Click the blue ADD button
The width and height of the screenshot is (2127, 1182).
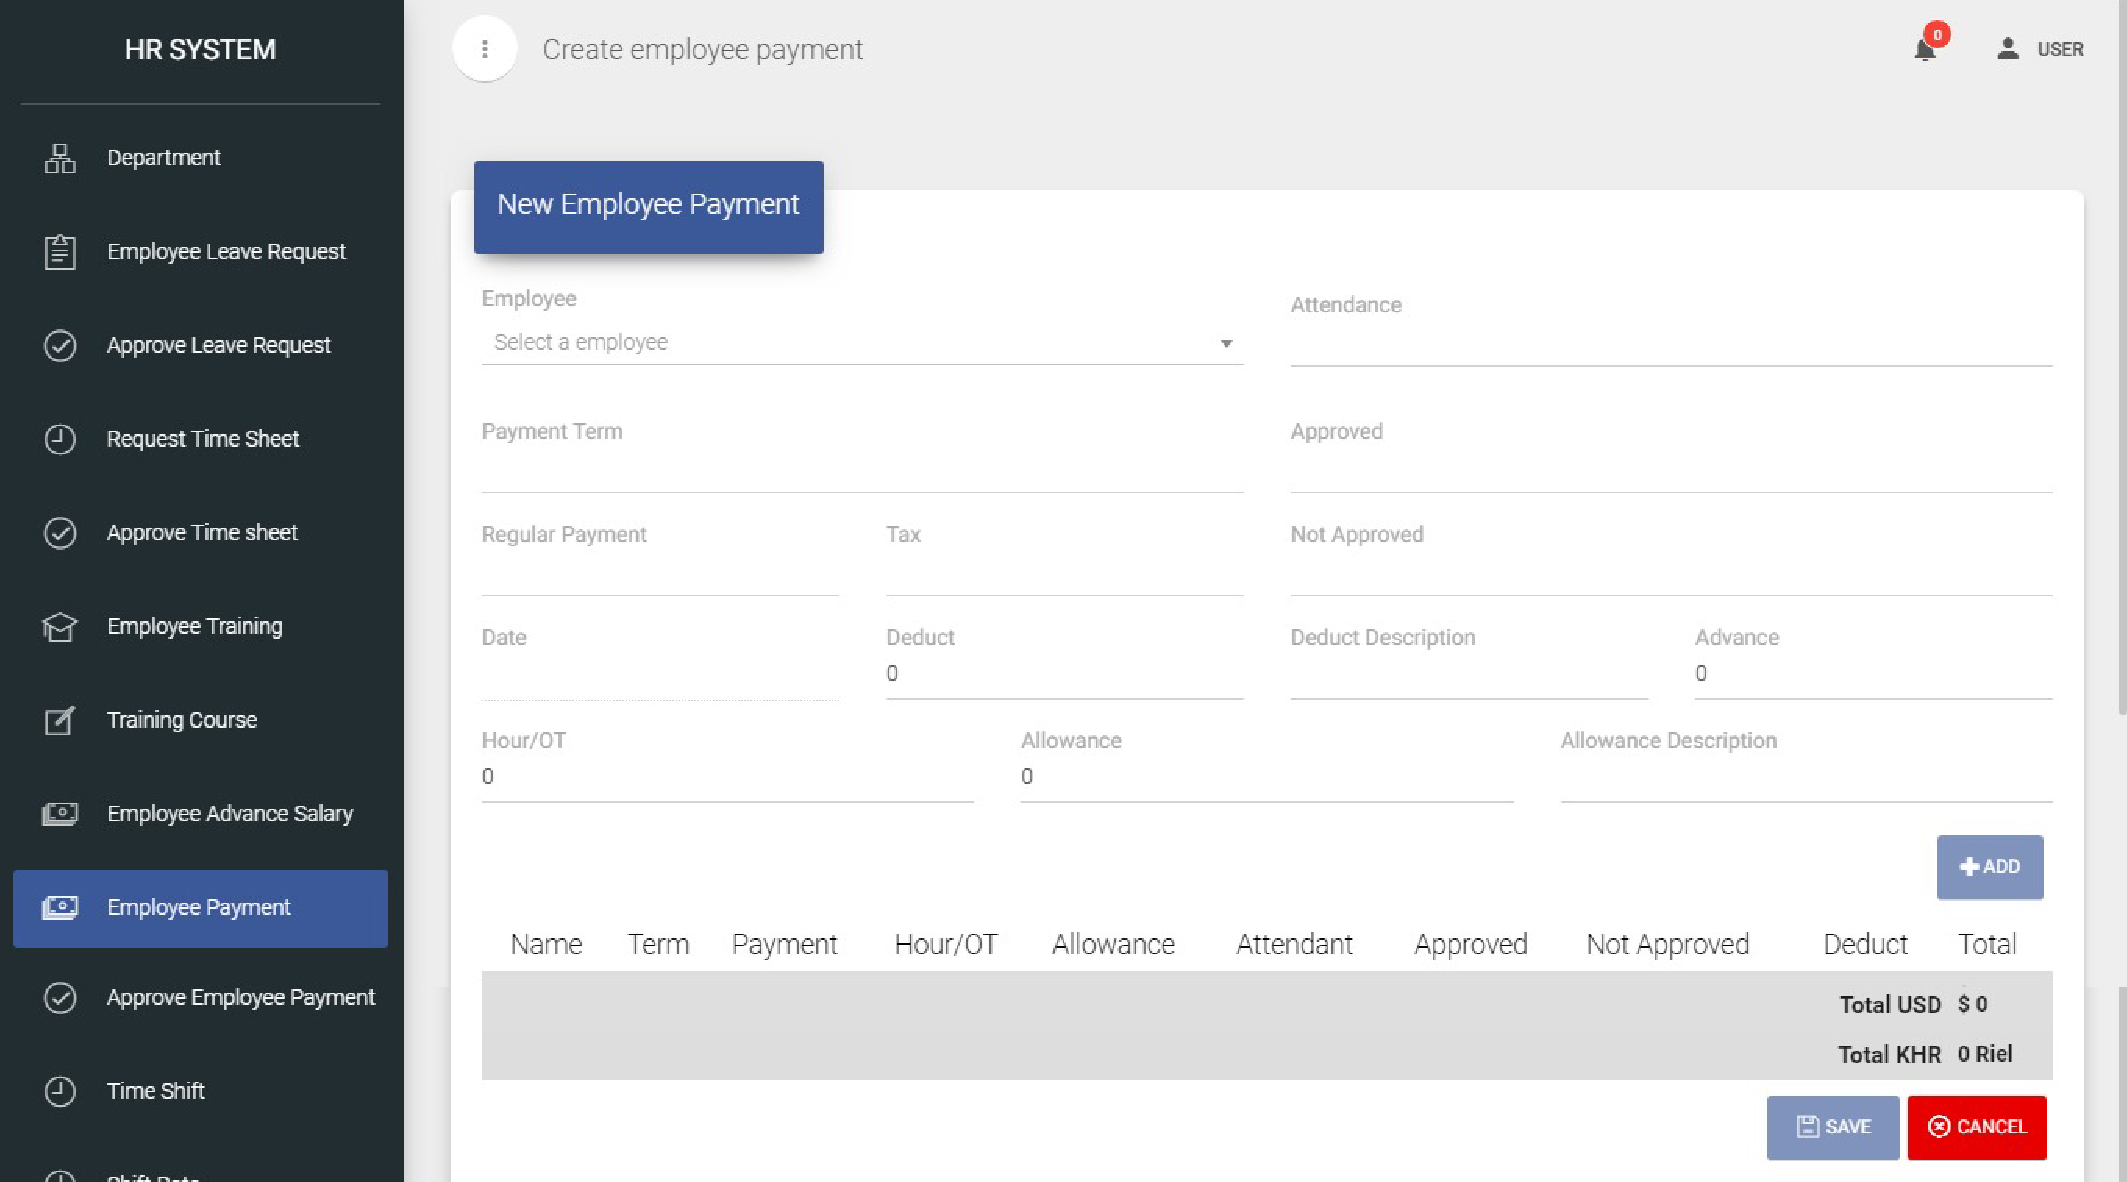[x=1989, y=866]
